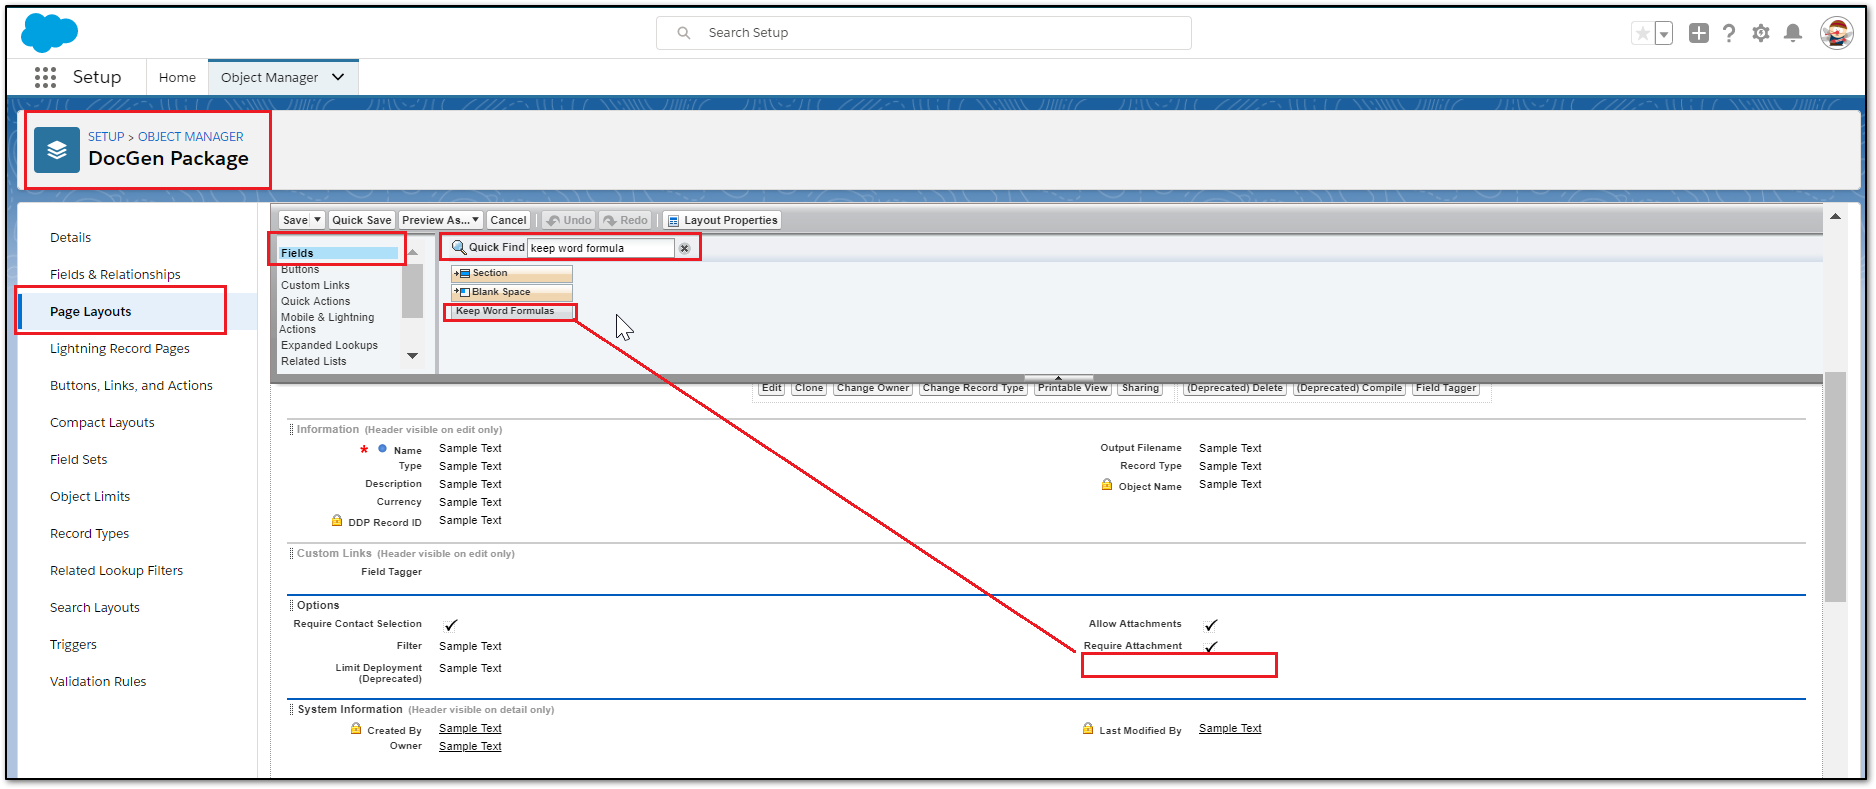Open Details in the sidebar
1876x789 pixels.
coord(70,237)
